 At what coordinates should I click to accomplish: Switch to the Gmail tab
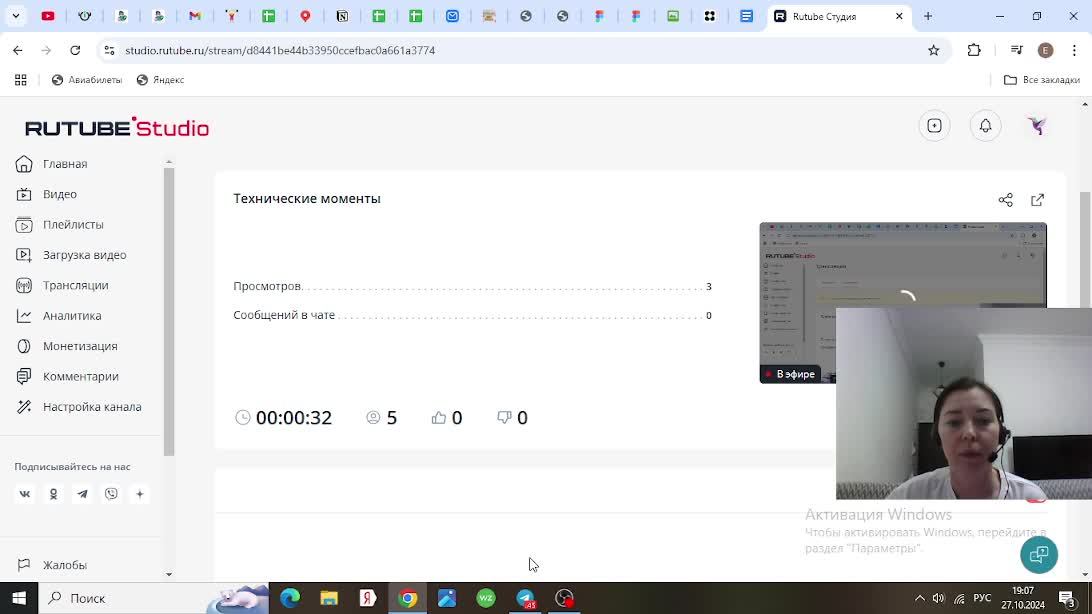click(x=195, y=16)
